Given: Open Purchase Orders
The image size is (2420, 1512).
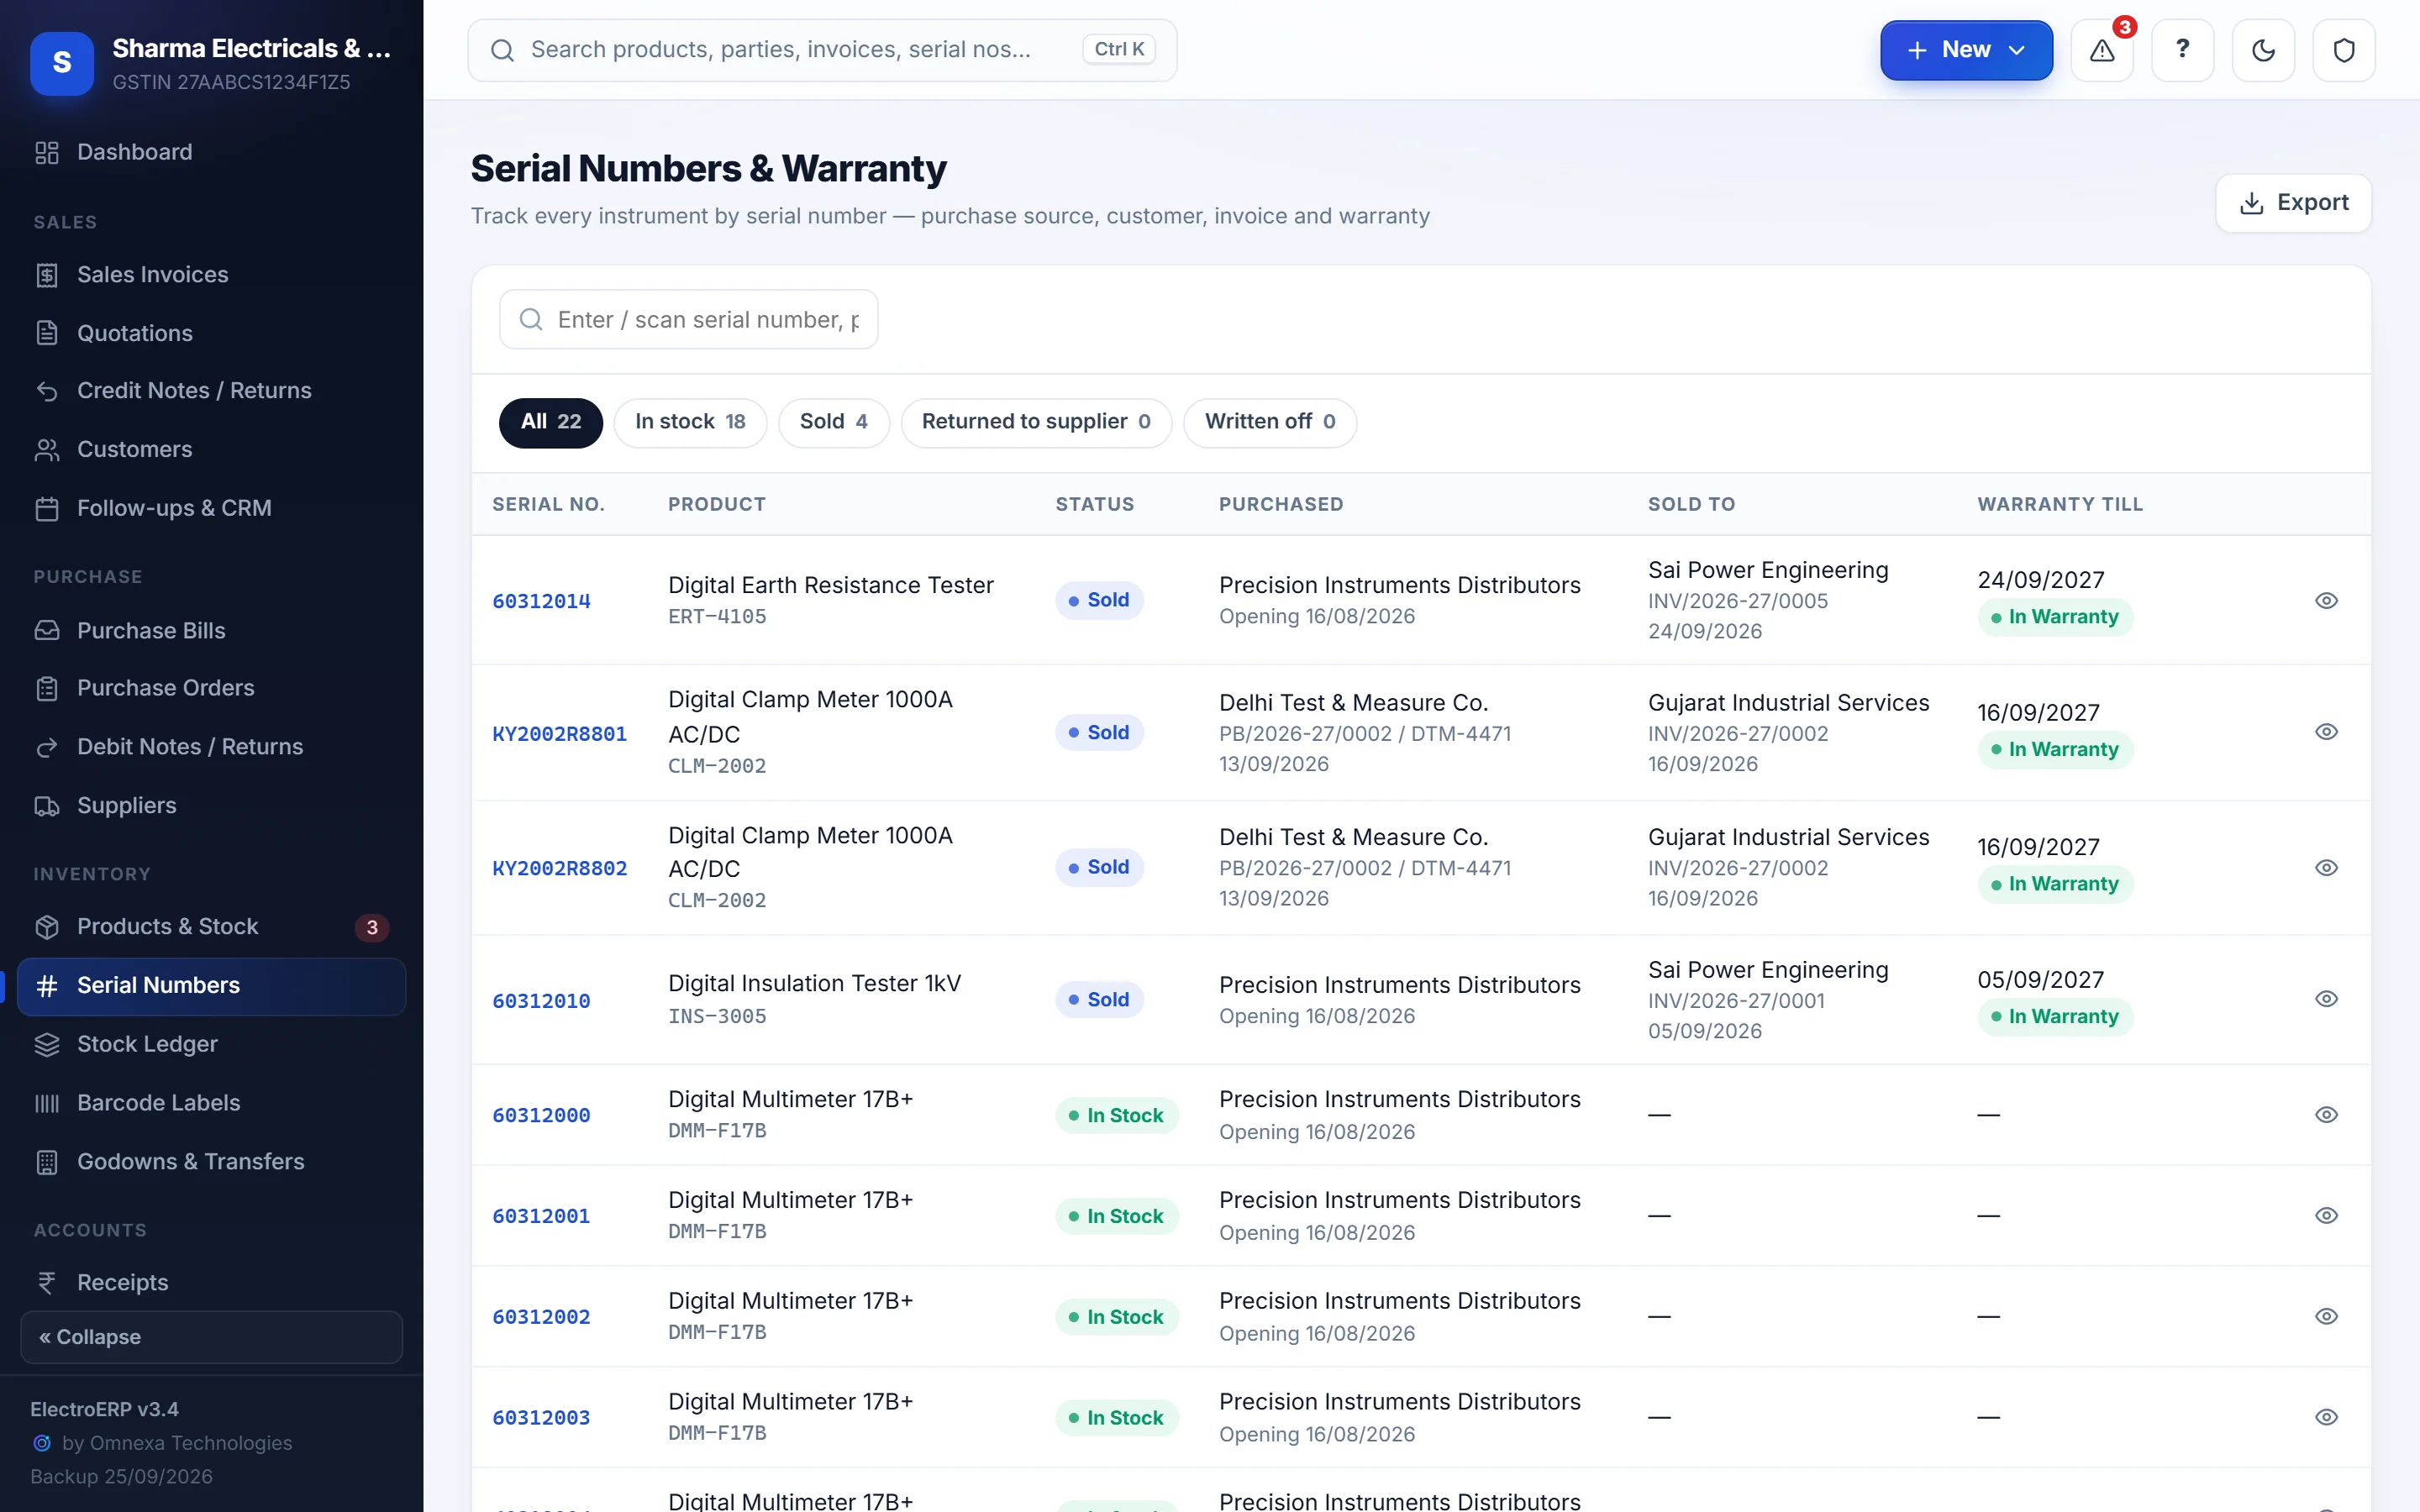Looking at the screenshot, I should 211,688.
